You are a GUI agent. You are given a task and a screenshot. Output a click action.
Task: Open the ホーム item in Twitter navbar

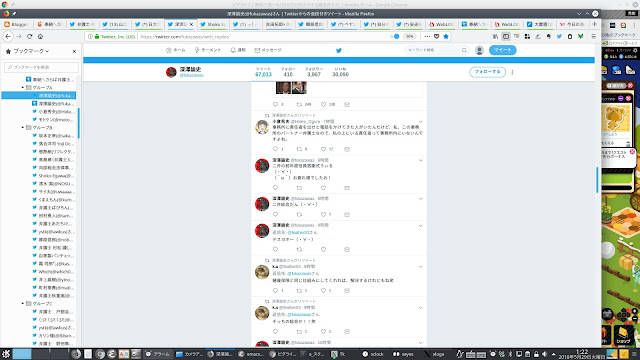[176, 50]
